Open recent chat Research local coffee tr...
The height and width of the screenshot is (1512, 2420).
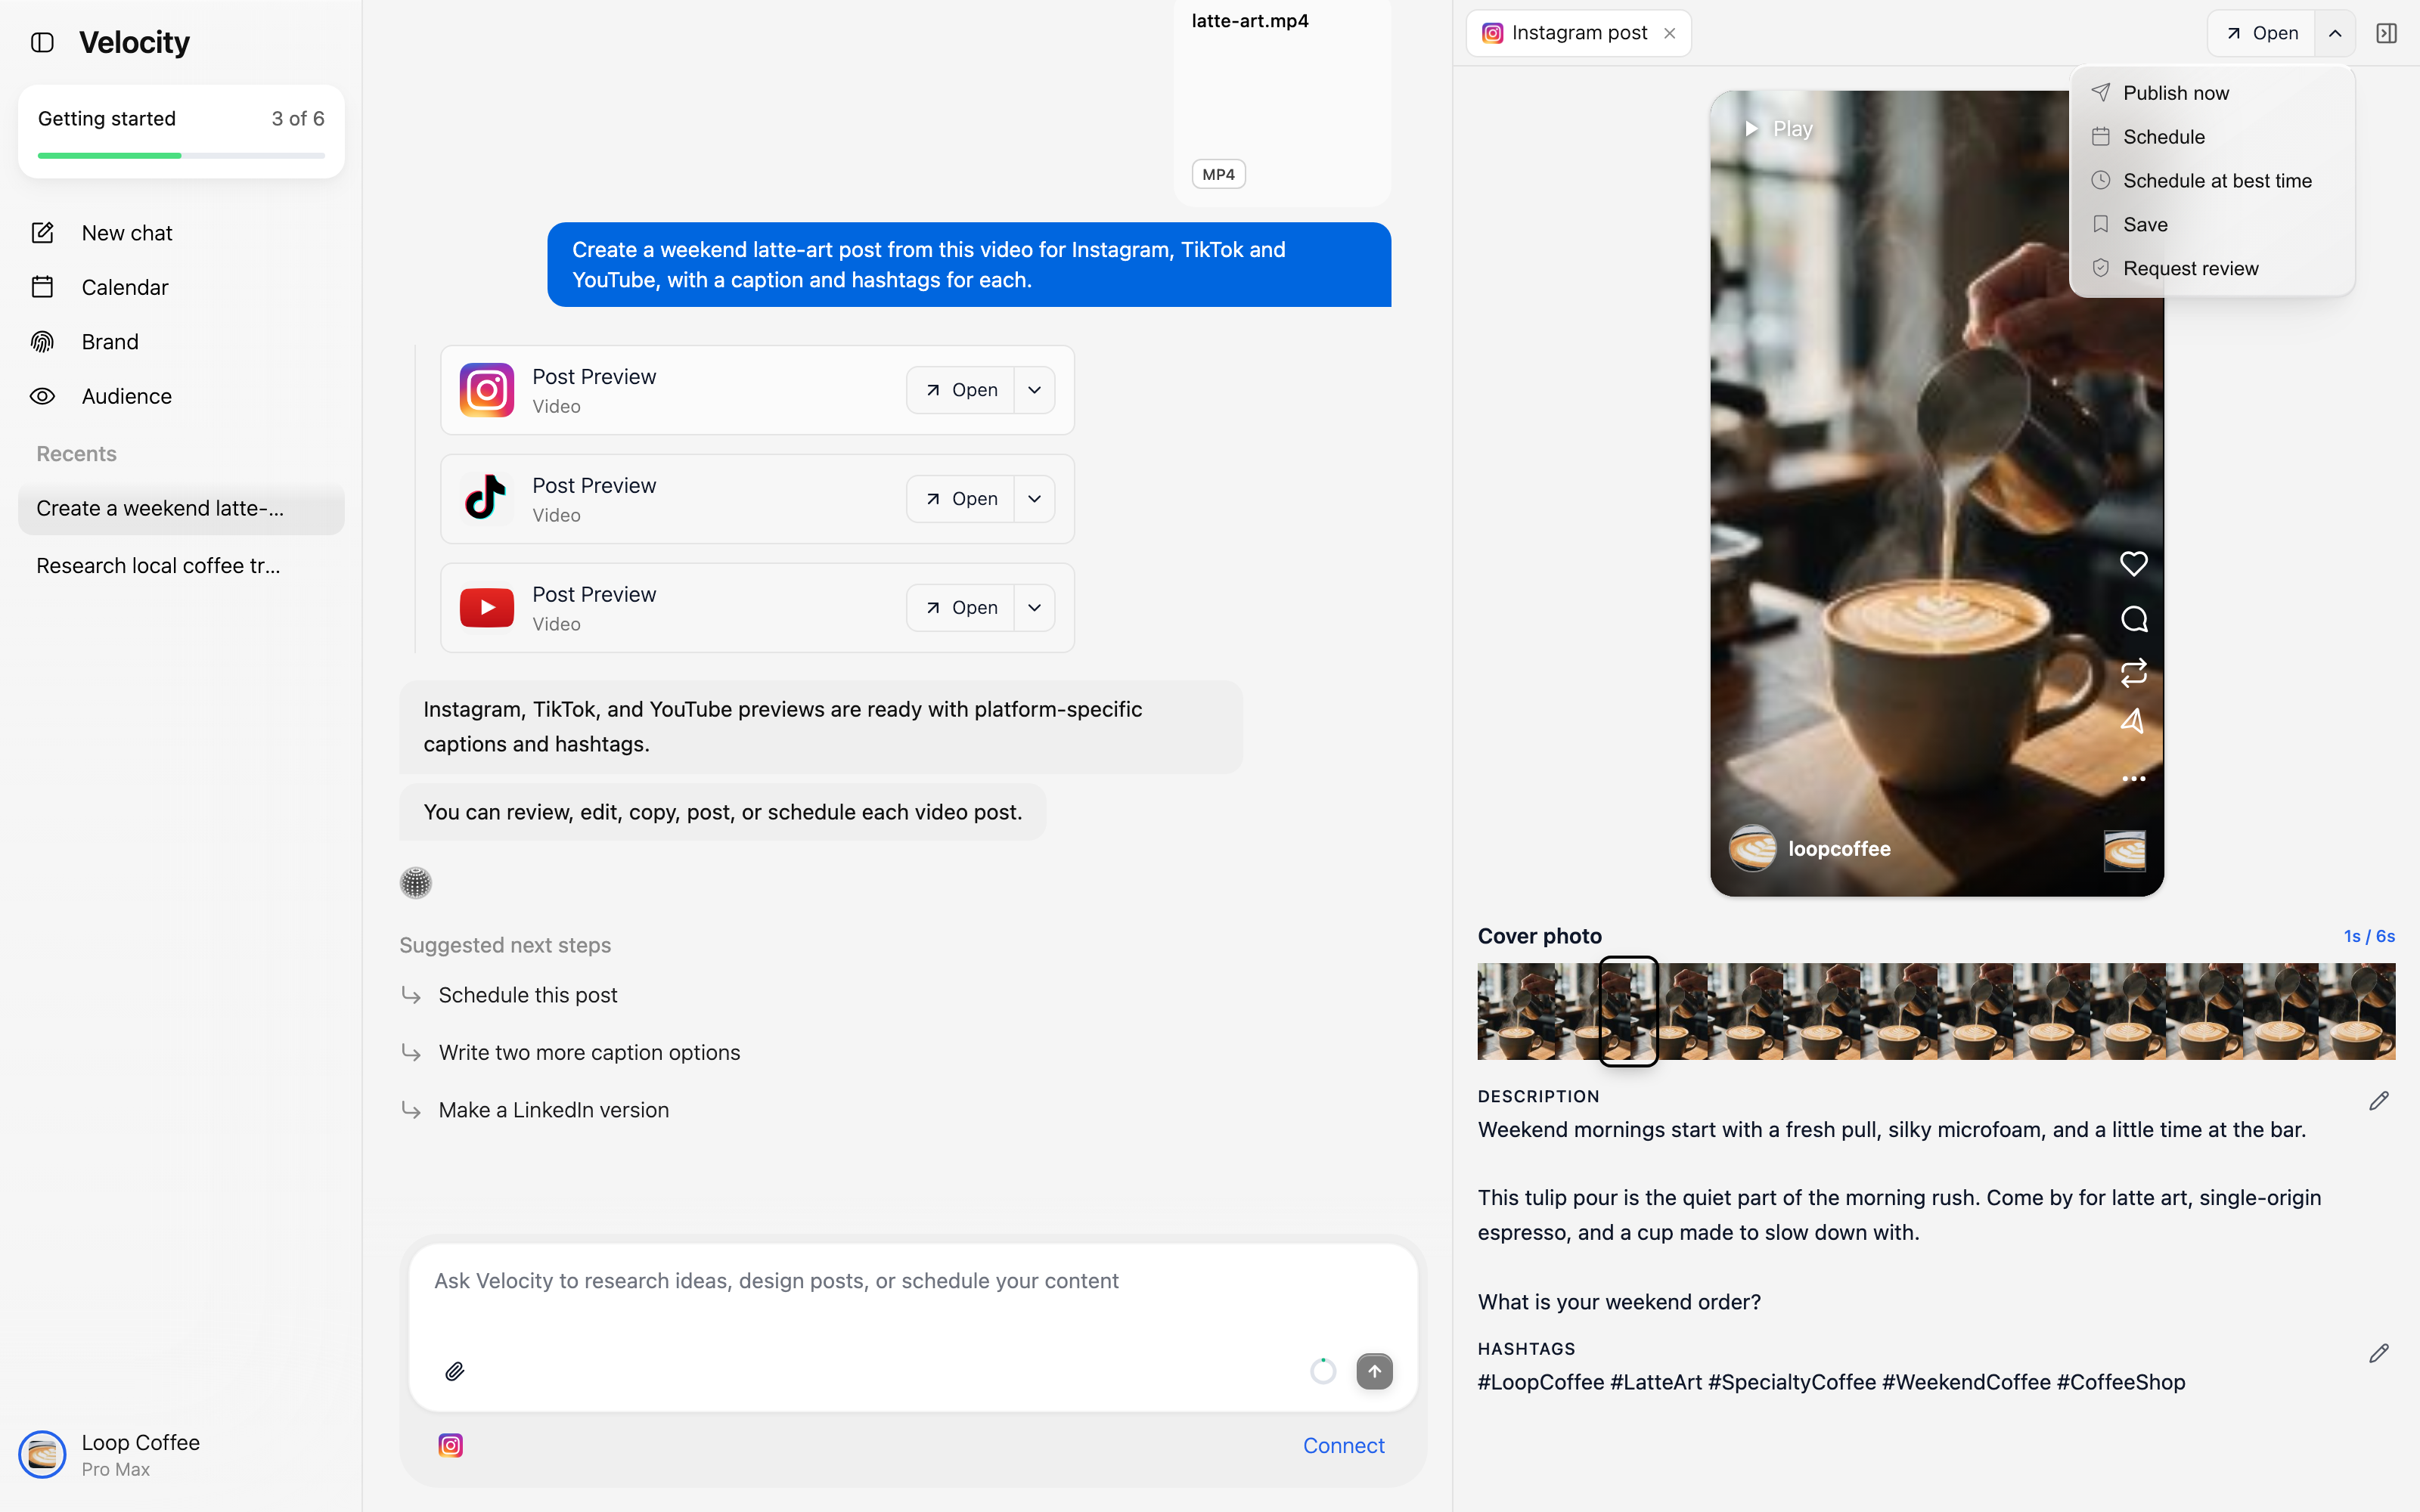point(181,566)
